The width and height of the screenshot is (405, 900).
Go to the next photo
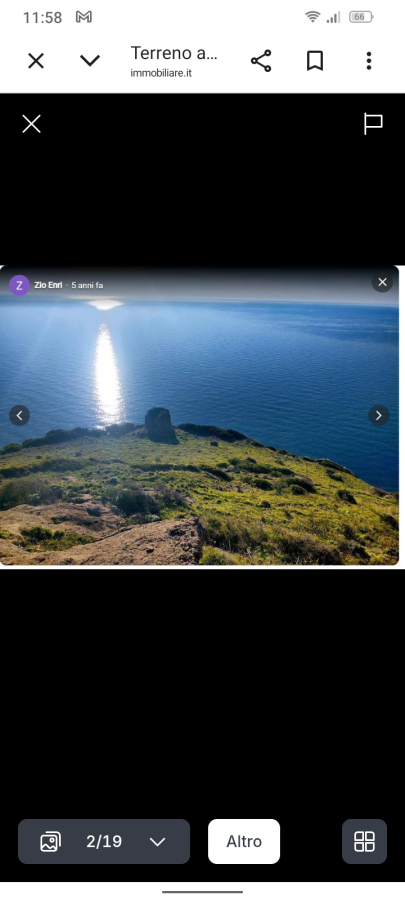[x=379, y=416]
